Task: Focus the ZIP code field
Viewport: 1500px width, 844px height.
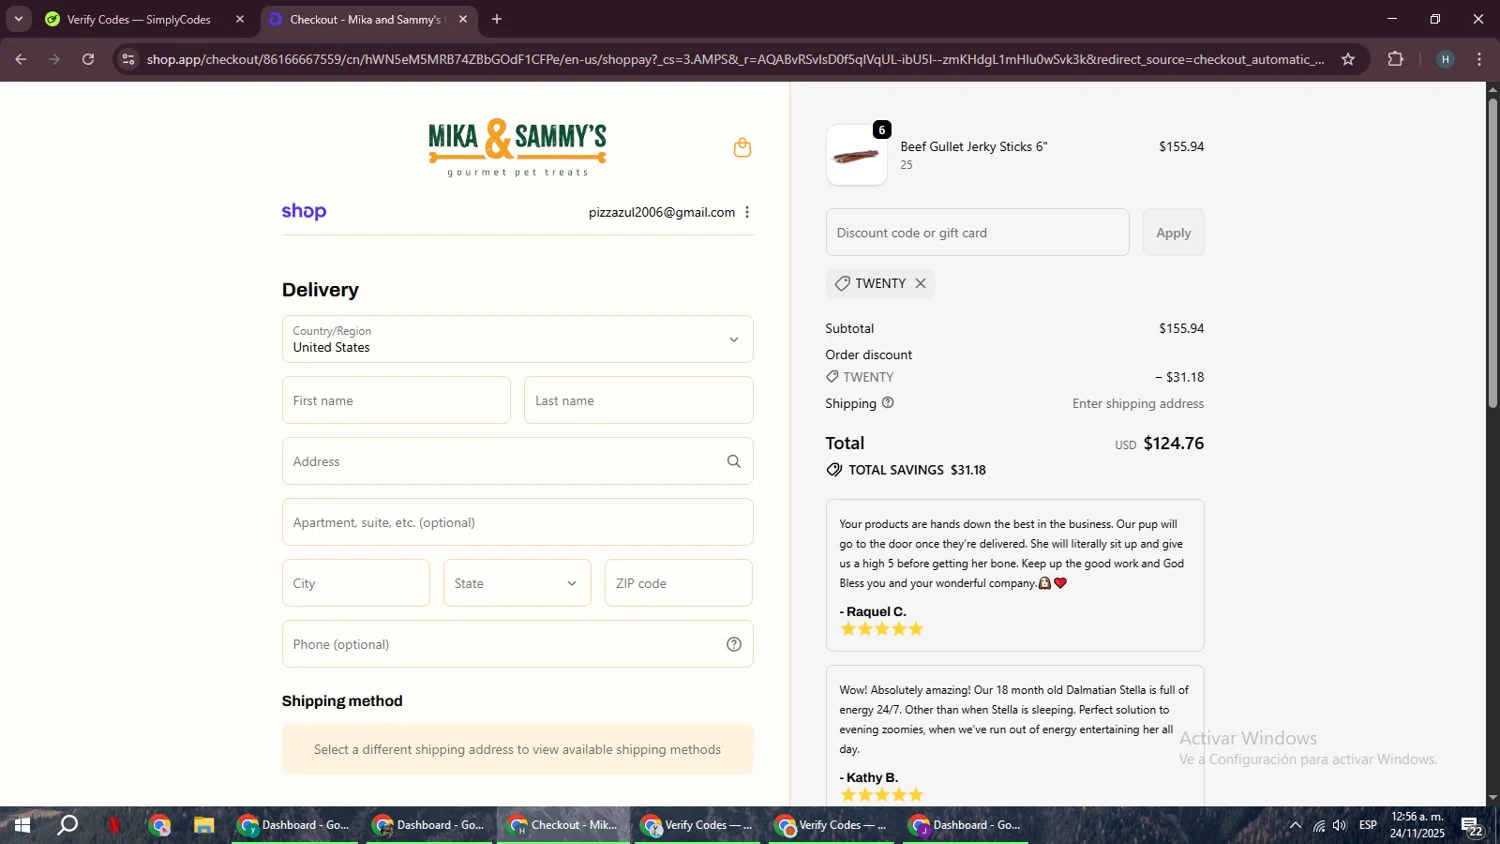Action: pyautogui.click(x=678, y=583)
